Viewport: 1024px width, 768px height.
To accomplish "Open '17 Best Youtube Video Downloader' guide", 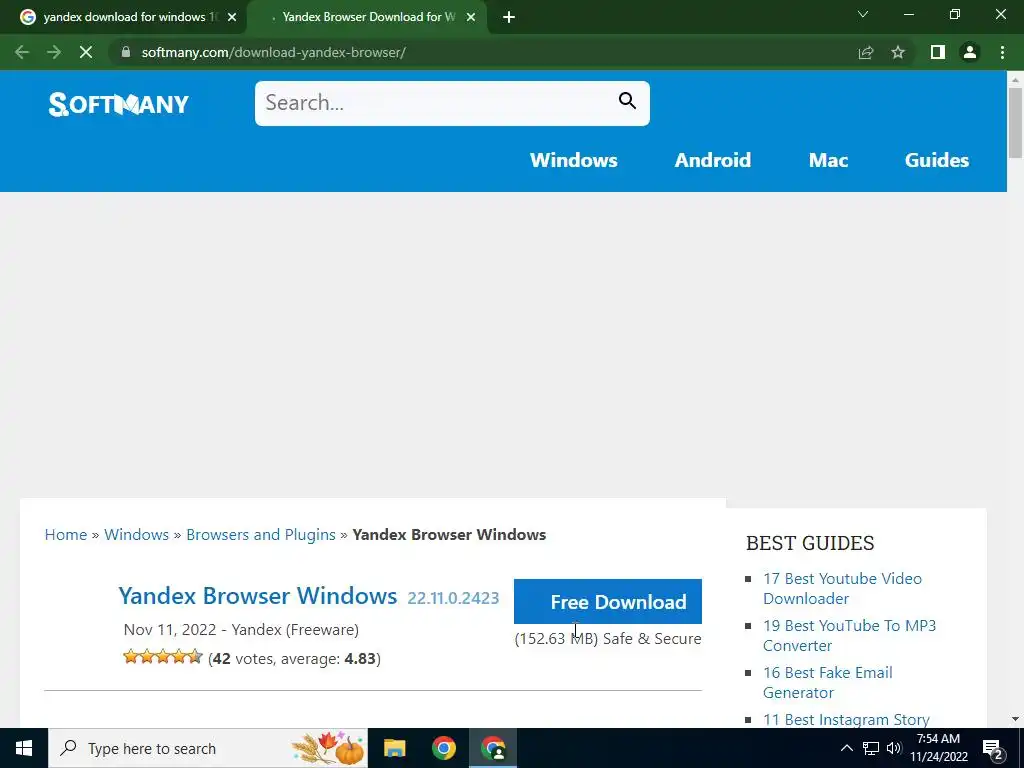I will [842, 588].
